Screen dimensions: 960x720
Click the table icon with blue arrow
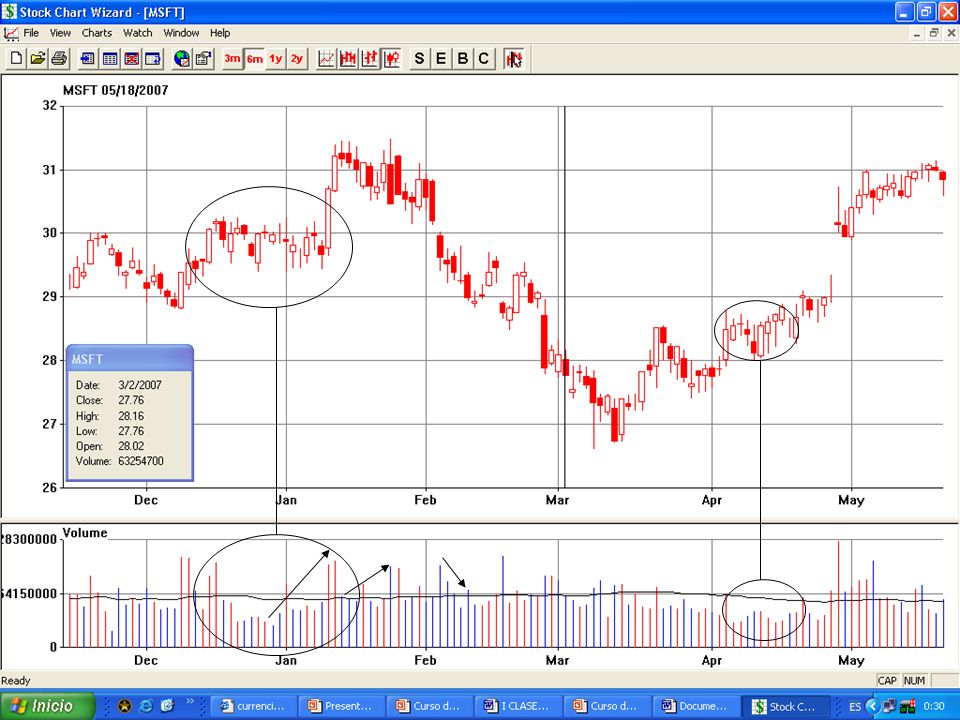pyautogui.click(x=153, y=59)
